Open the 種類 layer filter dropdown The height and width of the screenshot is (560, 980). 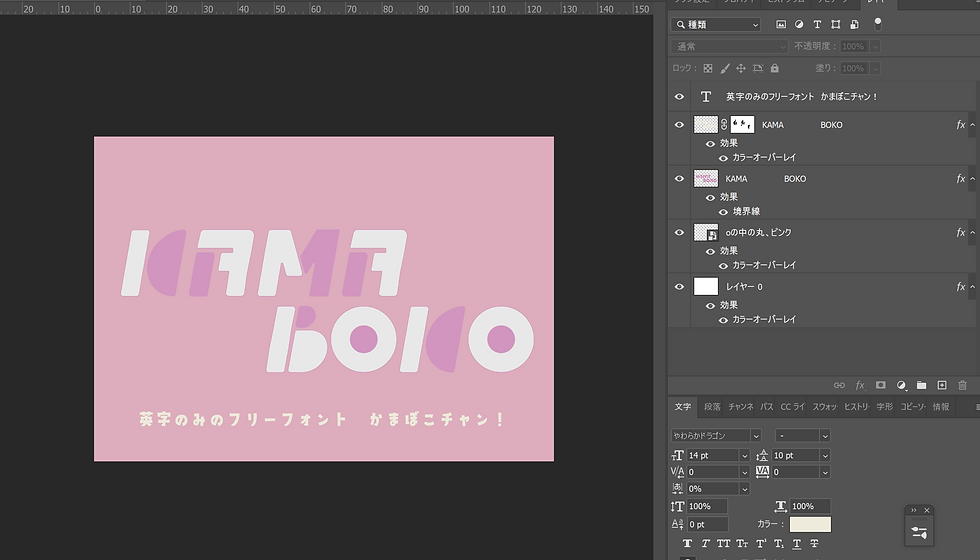(x=716, y=24)
